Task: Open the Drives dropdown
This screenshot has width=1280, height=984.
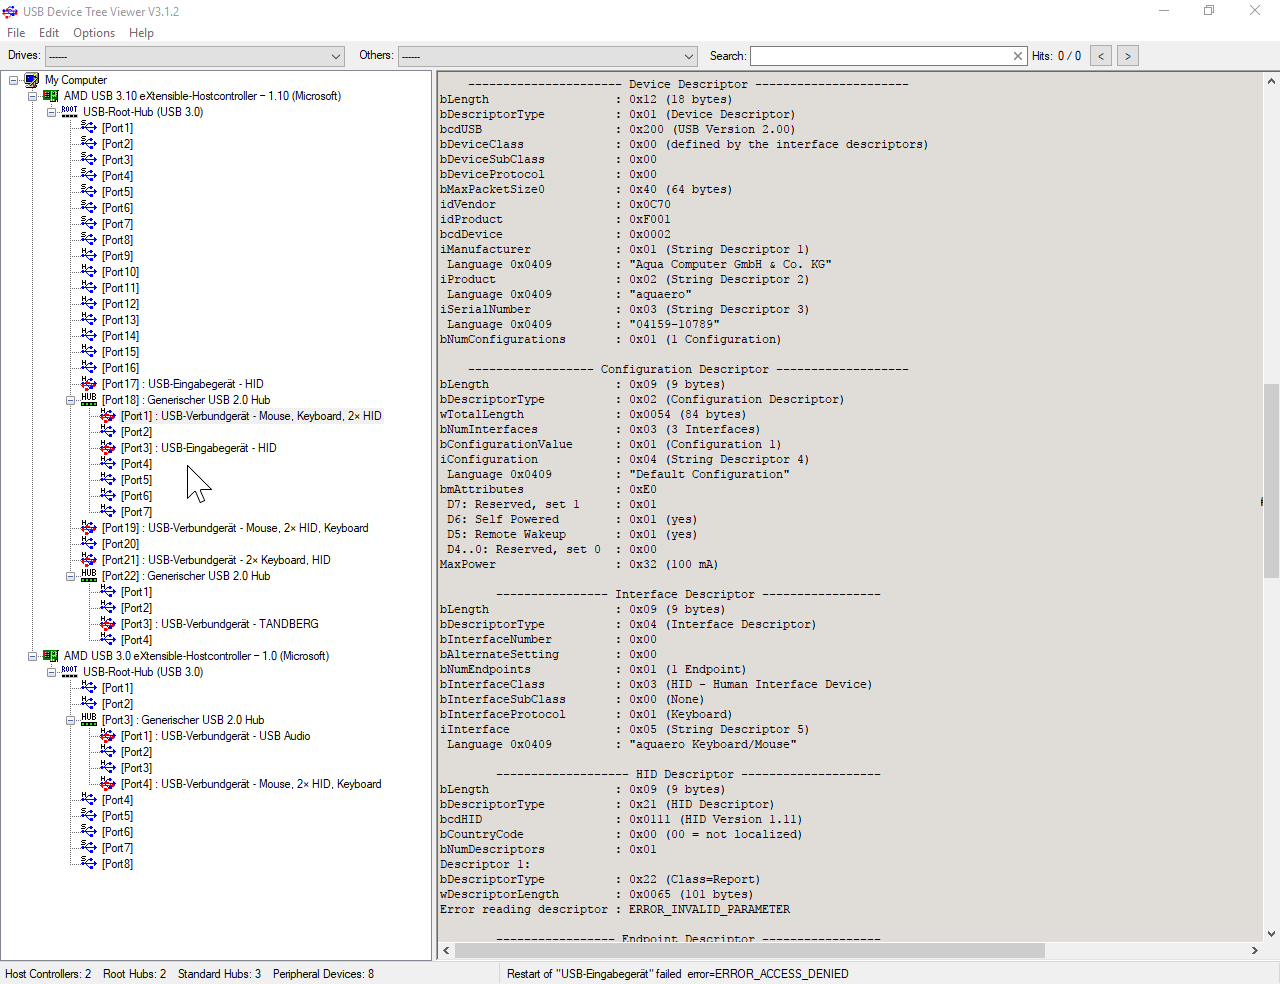Action: pyautogui.click(x=335, y=56)
